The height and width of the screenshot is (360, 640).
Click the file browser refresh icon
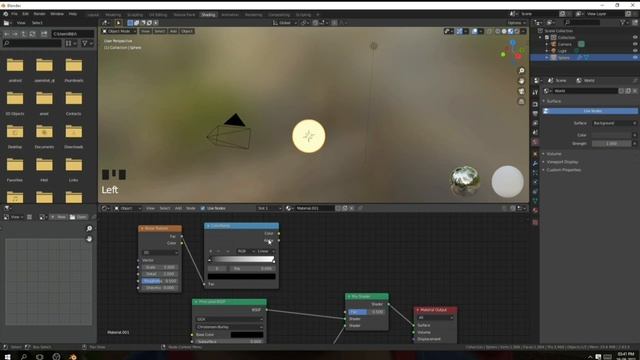pos(33,34)
